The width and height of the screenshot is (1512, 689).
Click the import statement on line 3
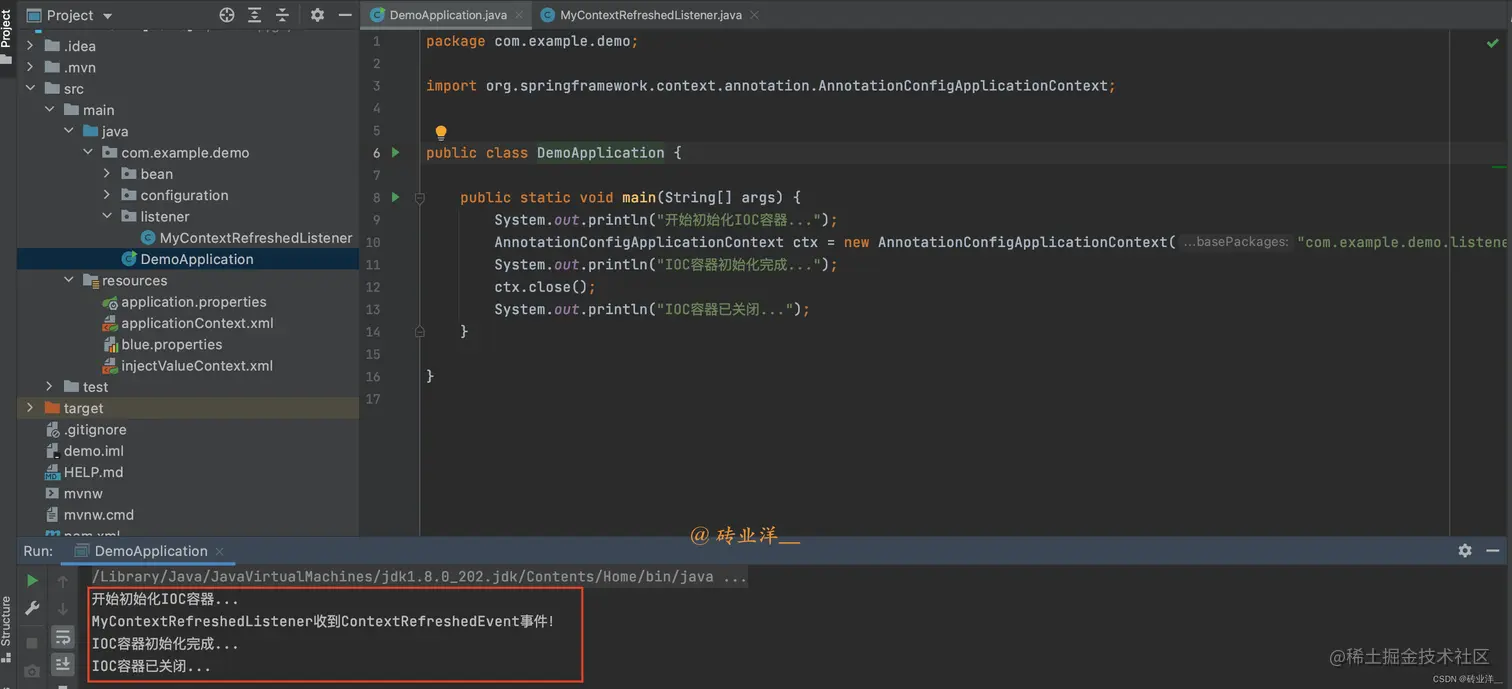pyautogui.click(x=771, y=86)
